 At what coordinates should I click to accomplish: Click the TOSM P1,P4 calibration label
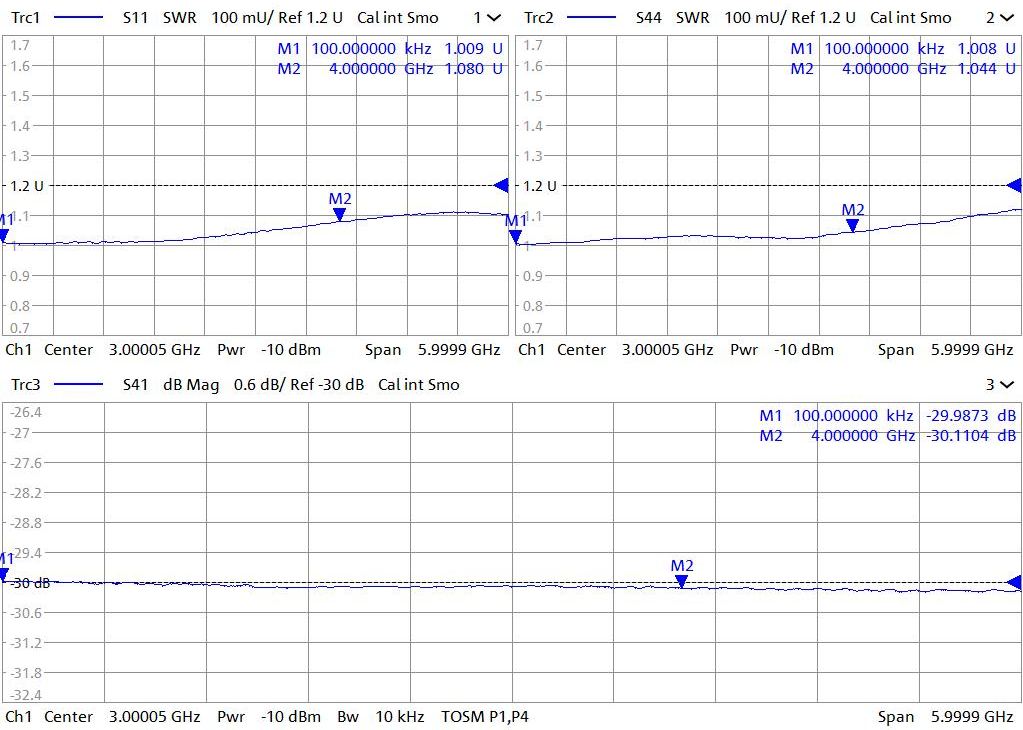coord(483,717)
